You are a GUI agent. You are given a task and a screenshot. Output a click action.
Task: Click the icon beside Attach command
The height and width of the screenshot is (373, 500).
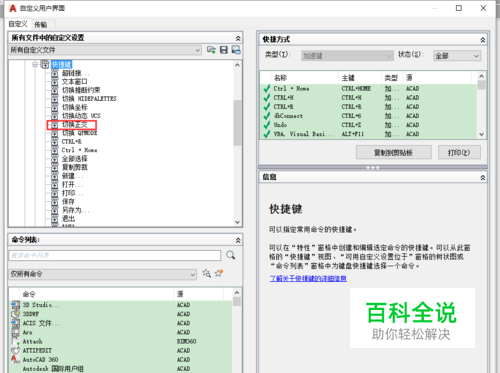(x=15, y=341)
